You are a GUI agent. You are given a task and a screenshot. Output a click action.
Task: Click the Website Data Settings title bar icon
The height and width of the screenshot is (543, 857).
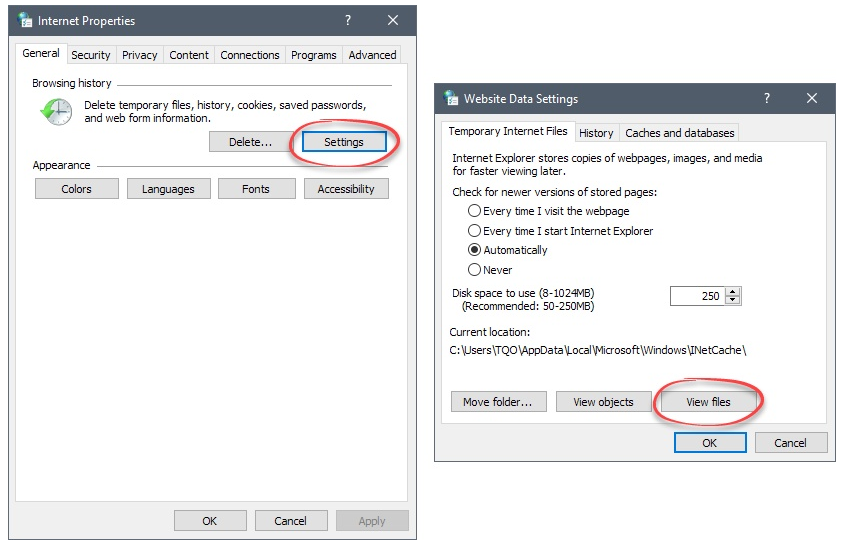click(x=451, y=98)
